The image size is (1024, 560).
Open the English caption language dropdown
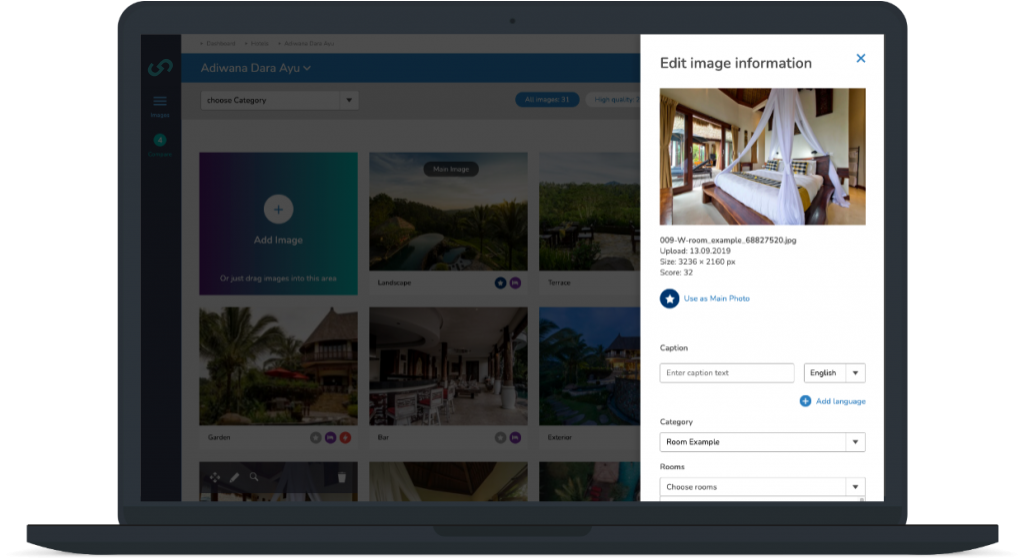[x=834, y=373]
